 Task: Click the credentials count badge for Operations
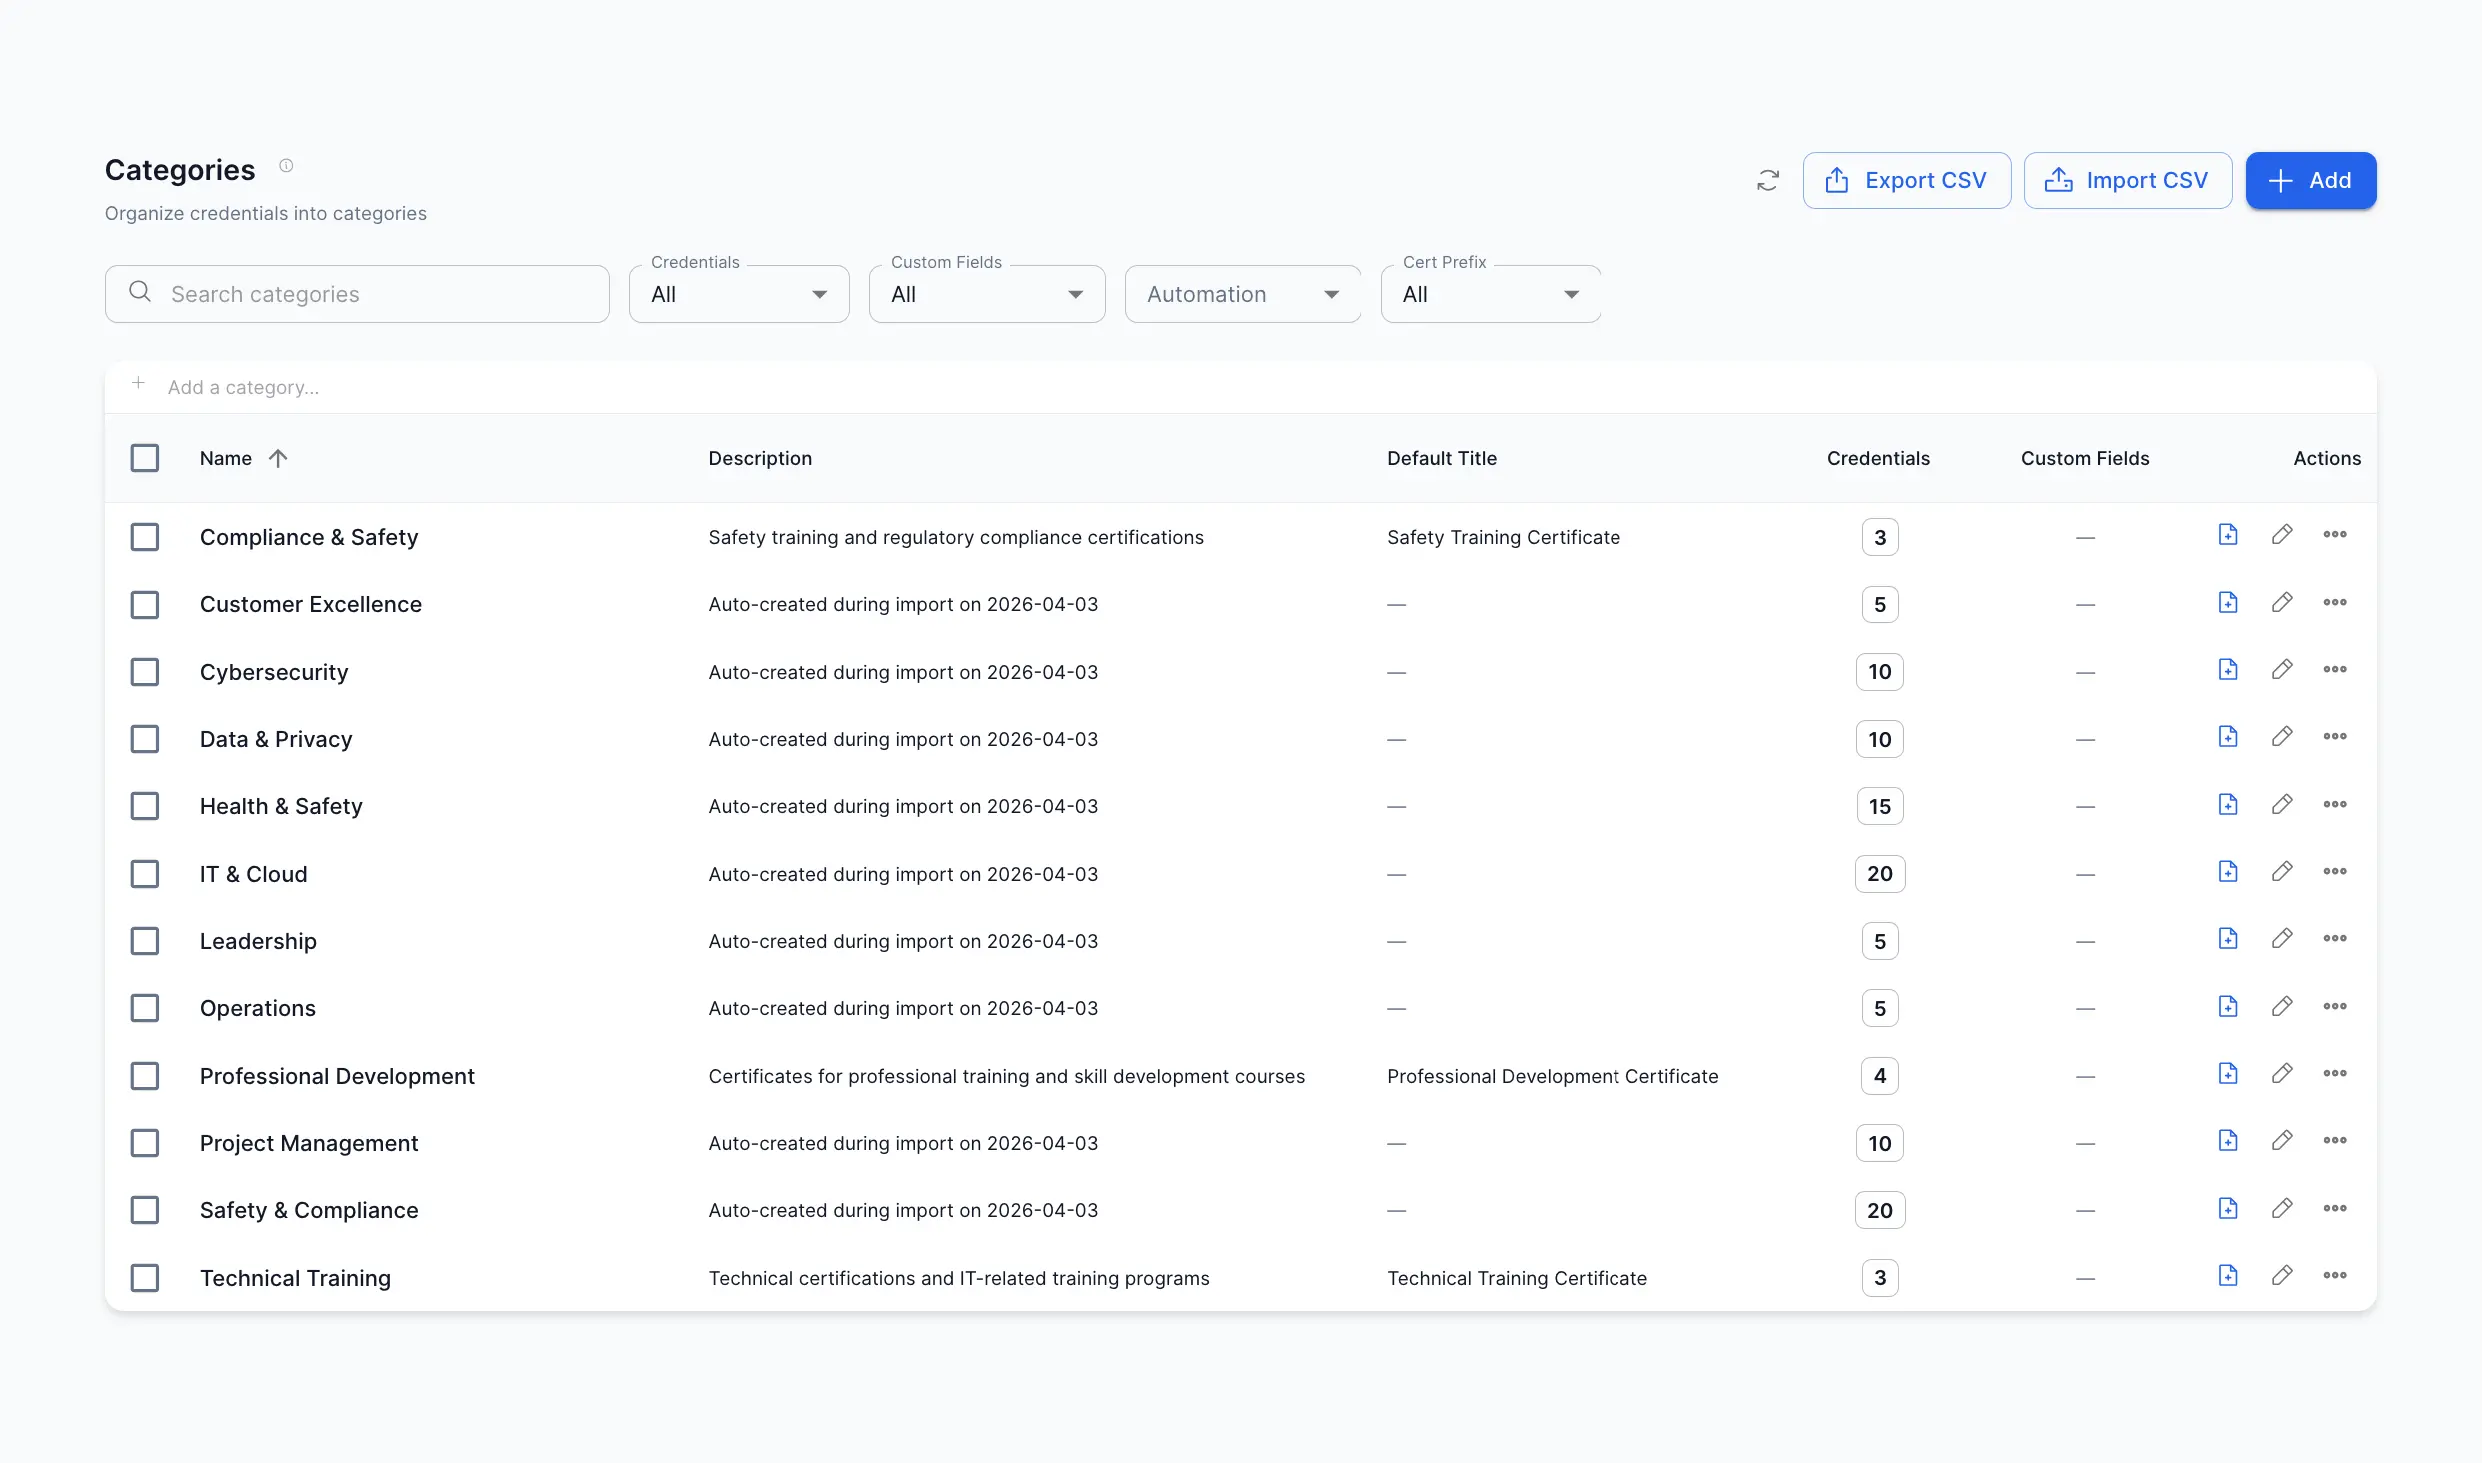click(1878, 1007)
